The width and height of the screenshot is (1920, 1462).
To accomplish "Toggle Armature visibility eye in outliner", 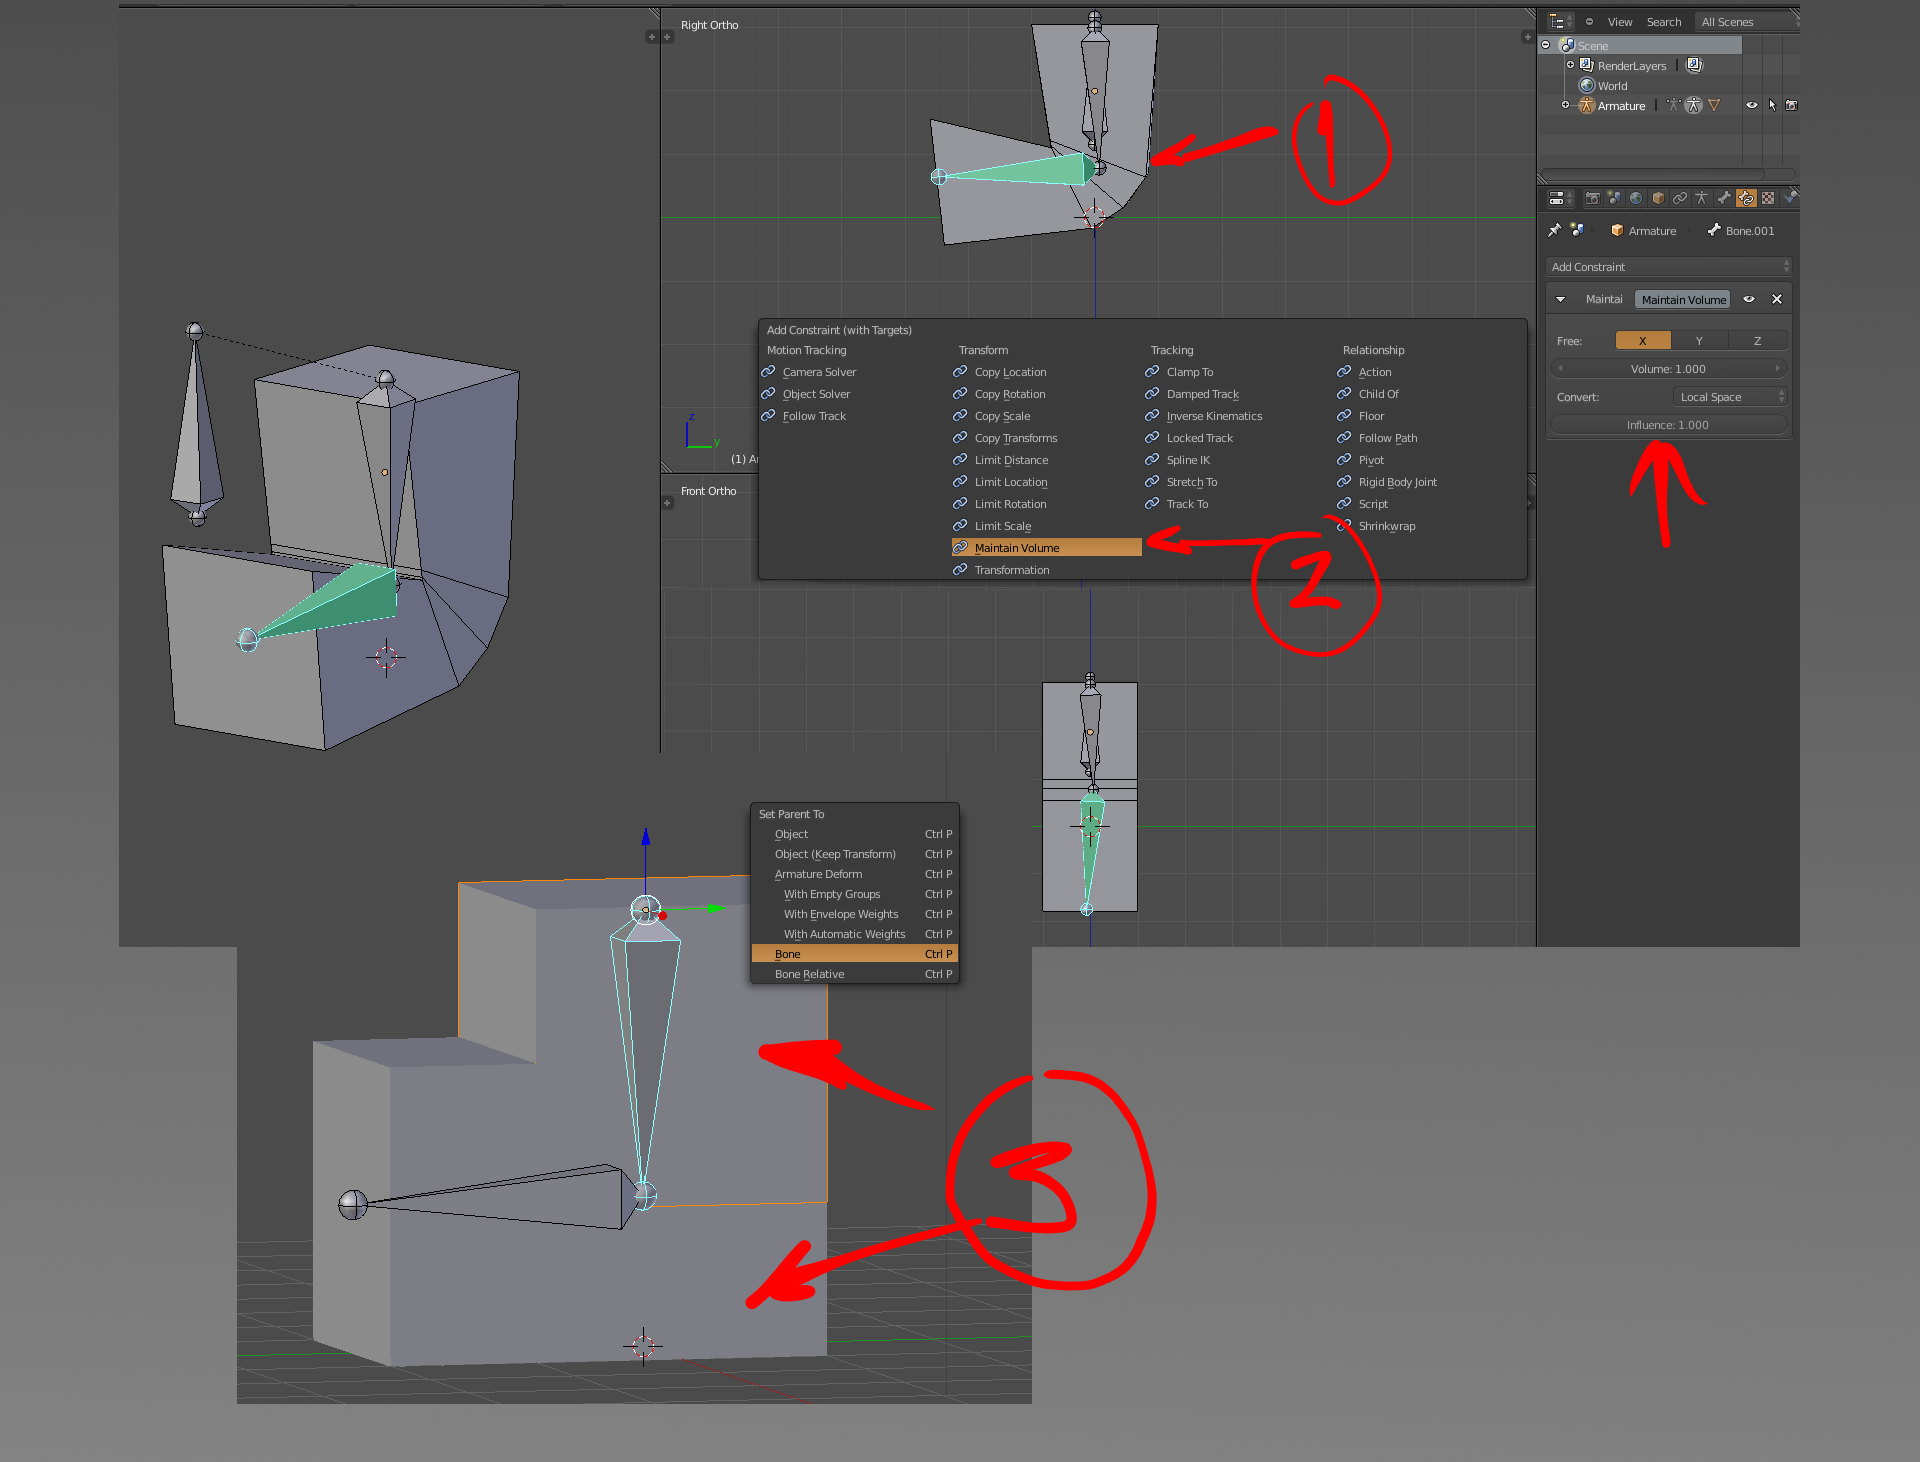I will click(x=1751, y=105).
